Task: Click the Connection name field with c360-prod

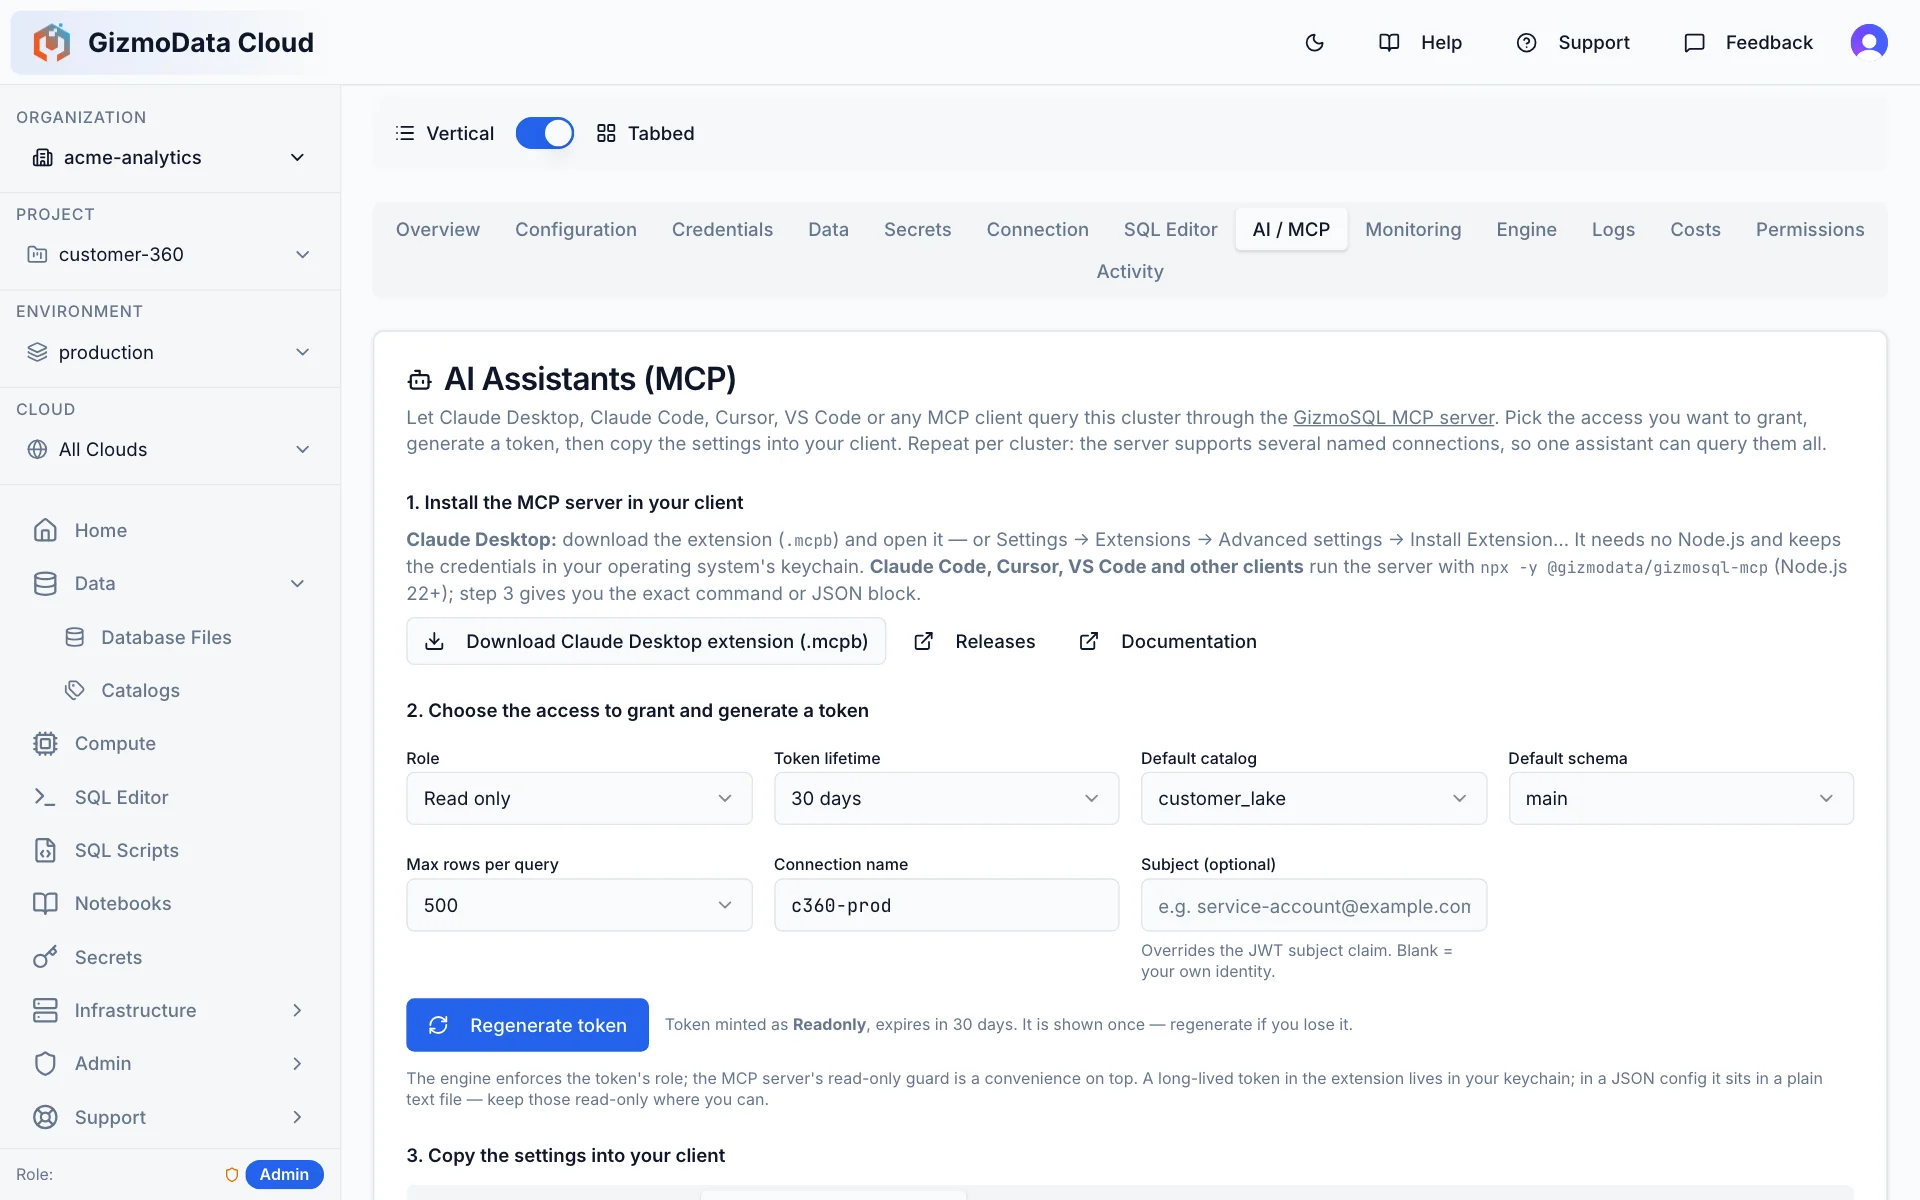Action: point(946,905)
